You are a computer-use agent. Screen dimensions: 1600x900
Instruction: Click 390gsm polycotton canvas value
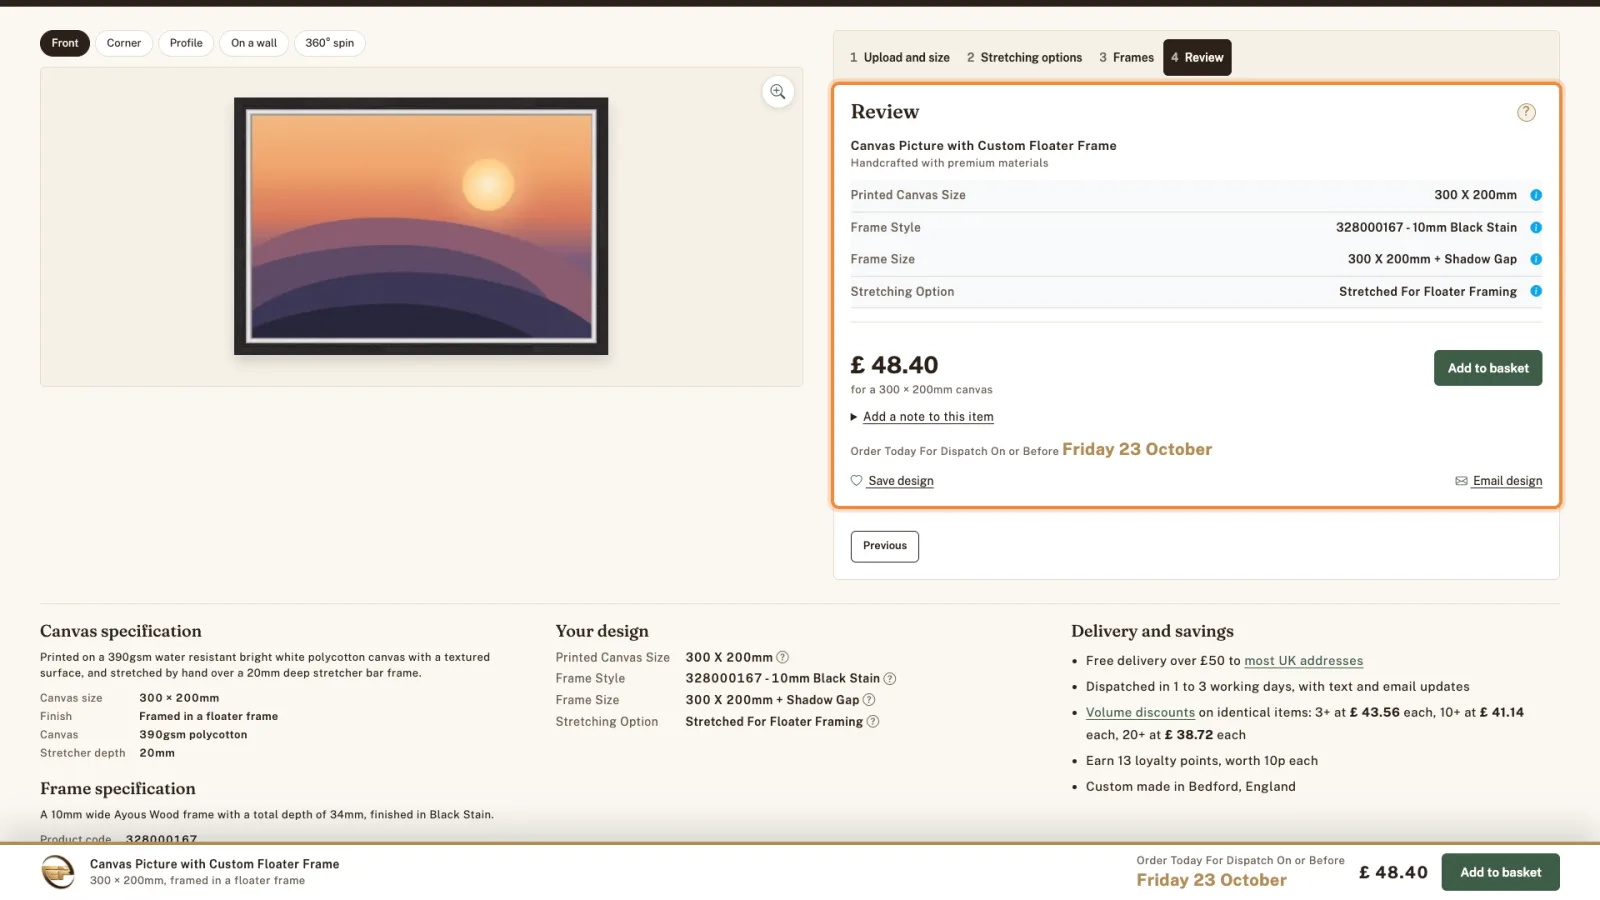pyautogui.click(x=193, y=735)
